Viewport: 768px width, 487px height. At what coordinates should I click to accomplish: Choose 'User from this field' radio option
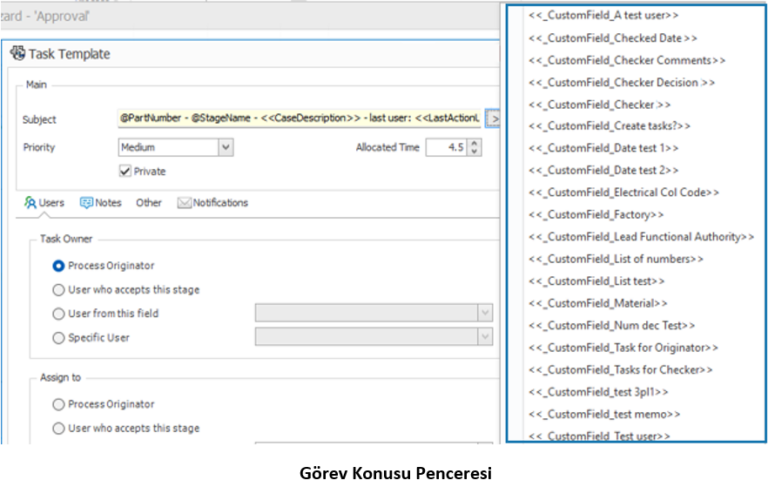coord(59,314)
